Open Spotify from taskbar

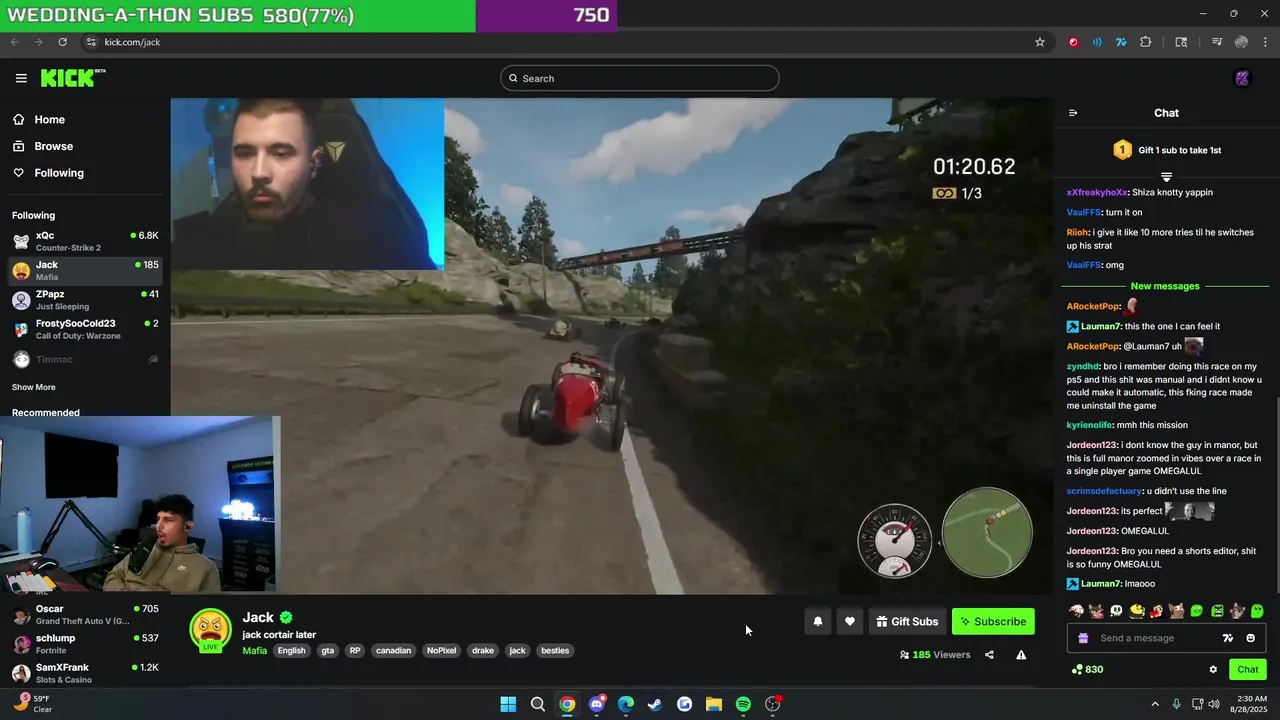(743, 704)
